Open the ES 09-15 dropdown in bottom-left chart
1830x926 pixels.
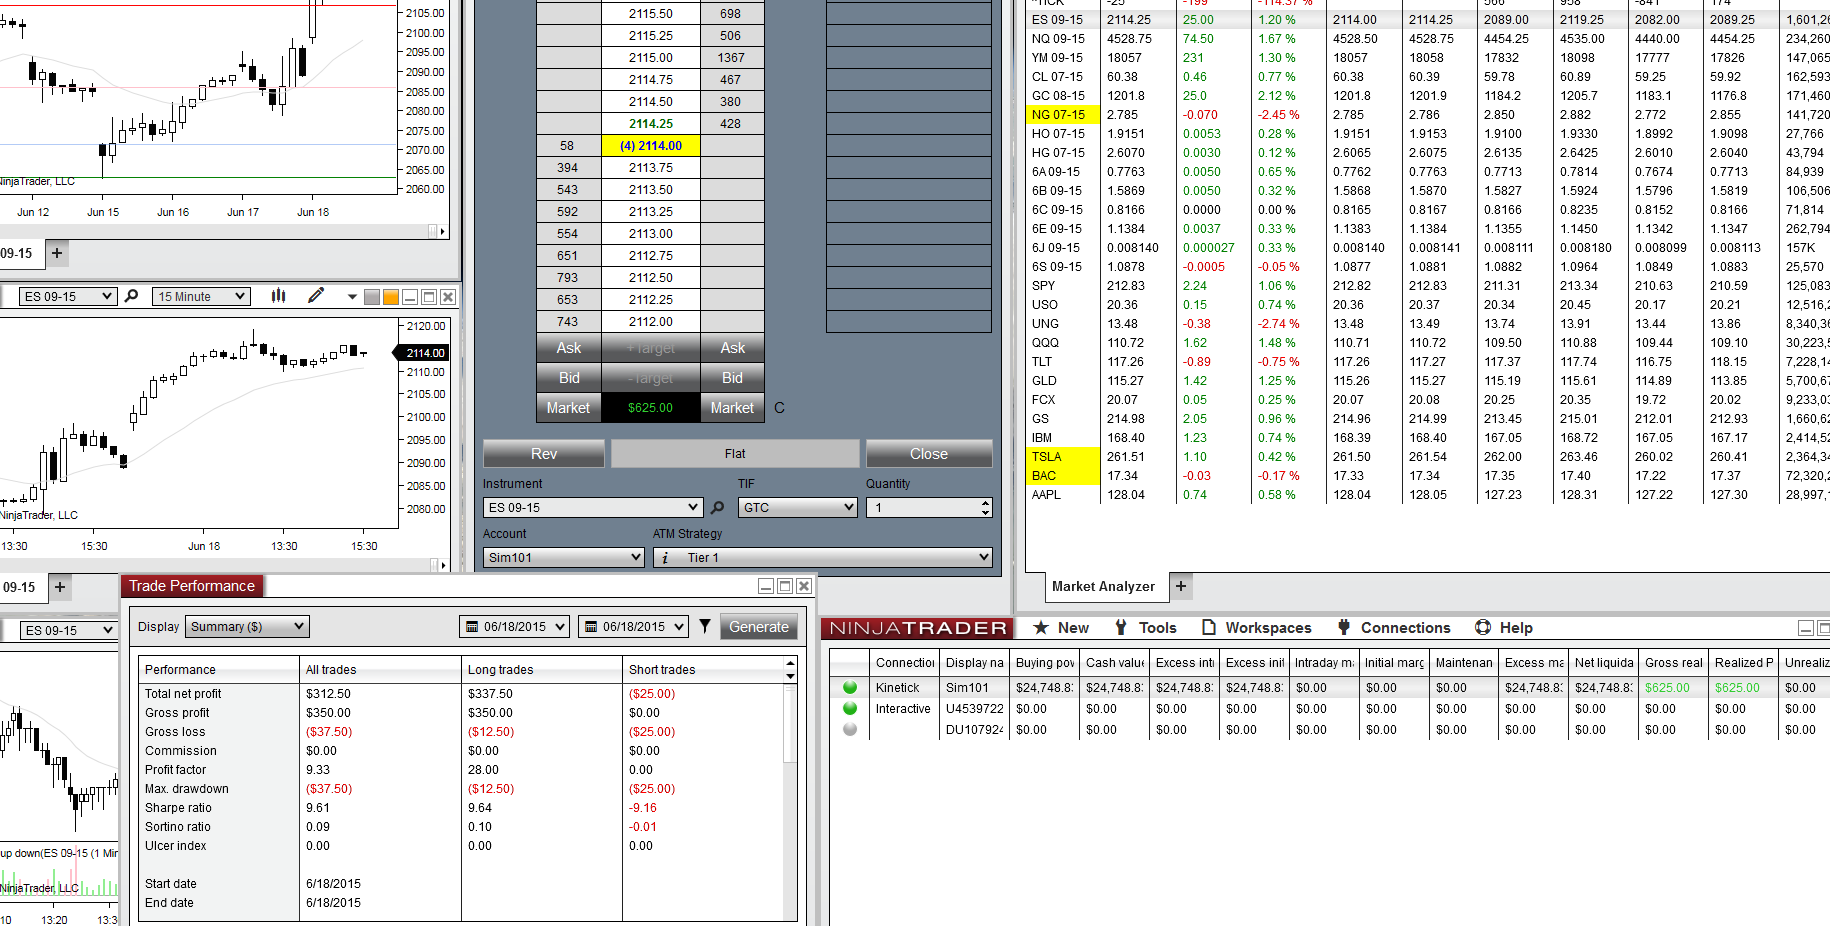pos(69,630)
